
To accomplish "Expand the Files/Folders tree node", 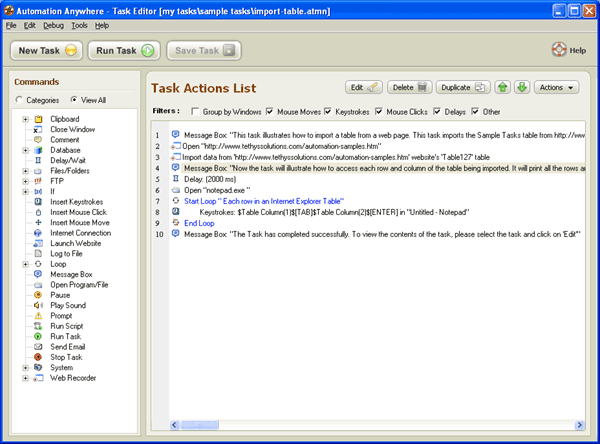I will pos(25,171).
